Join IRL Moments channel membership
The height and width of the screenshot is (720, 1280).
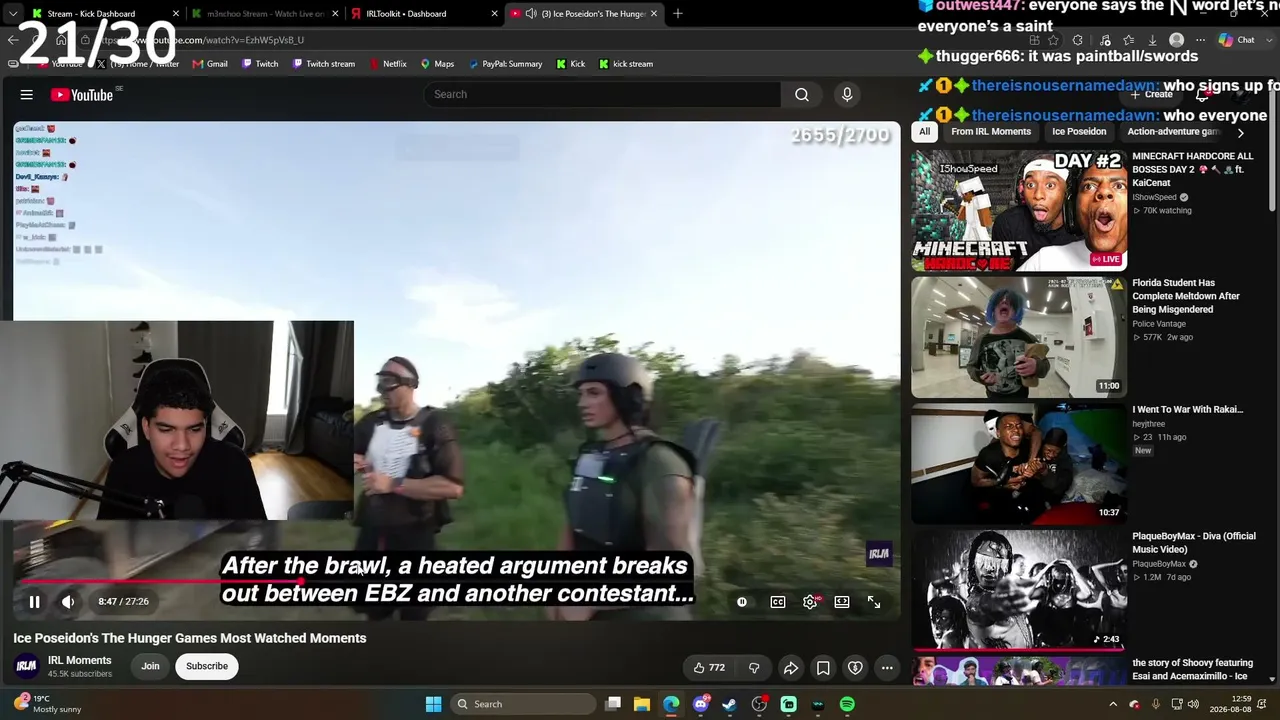(x=150, y=666)
